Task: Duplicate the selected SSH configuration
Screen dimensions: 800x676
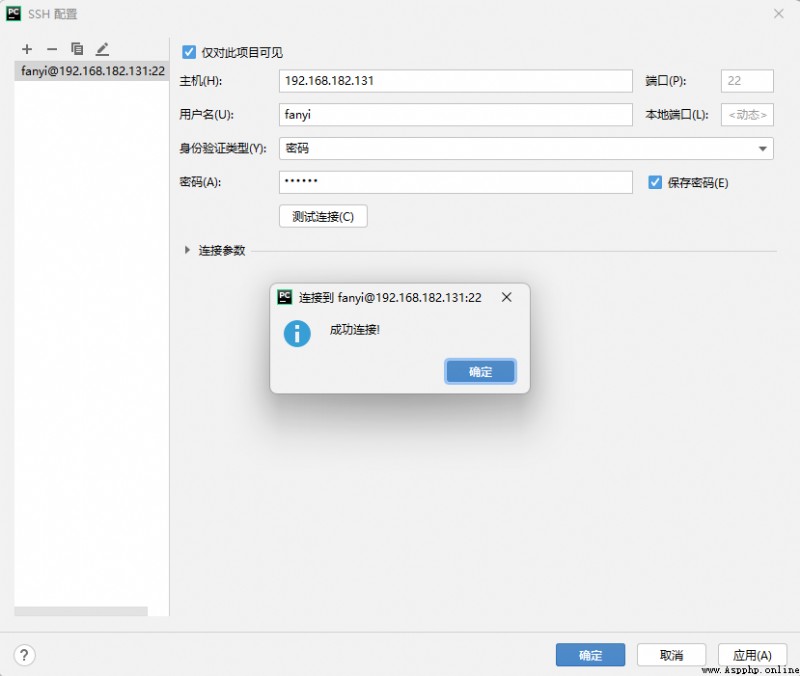Action: pyautogui.click(x=77, y=49)
